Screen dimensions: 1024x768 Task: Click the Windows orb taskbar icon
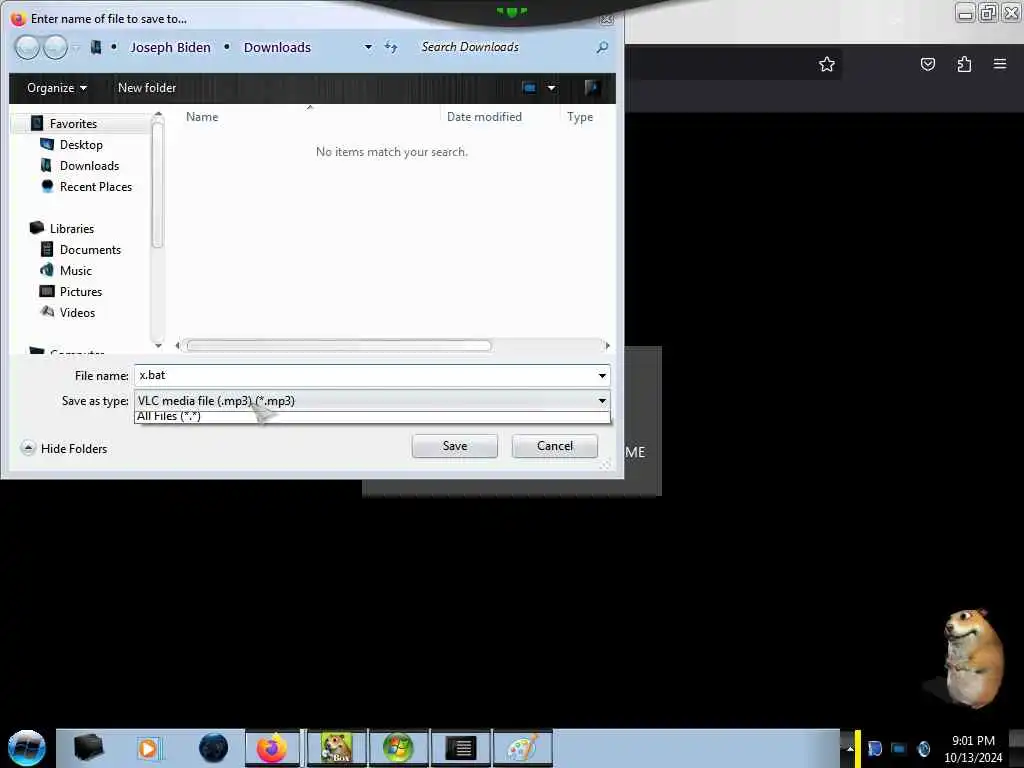398,748
